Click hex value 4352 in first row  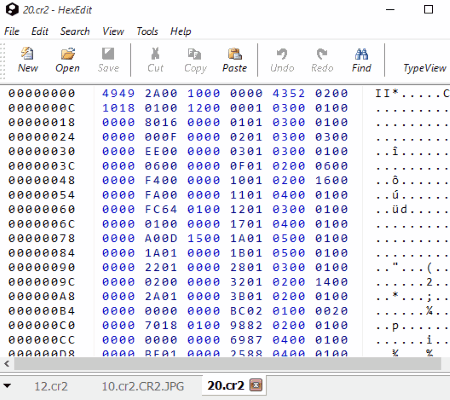(x=289, y=93)
